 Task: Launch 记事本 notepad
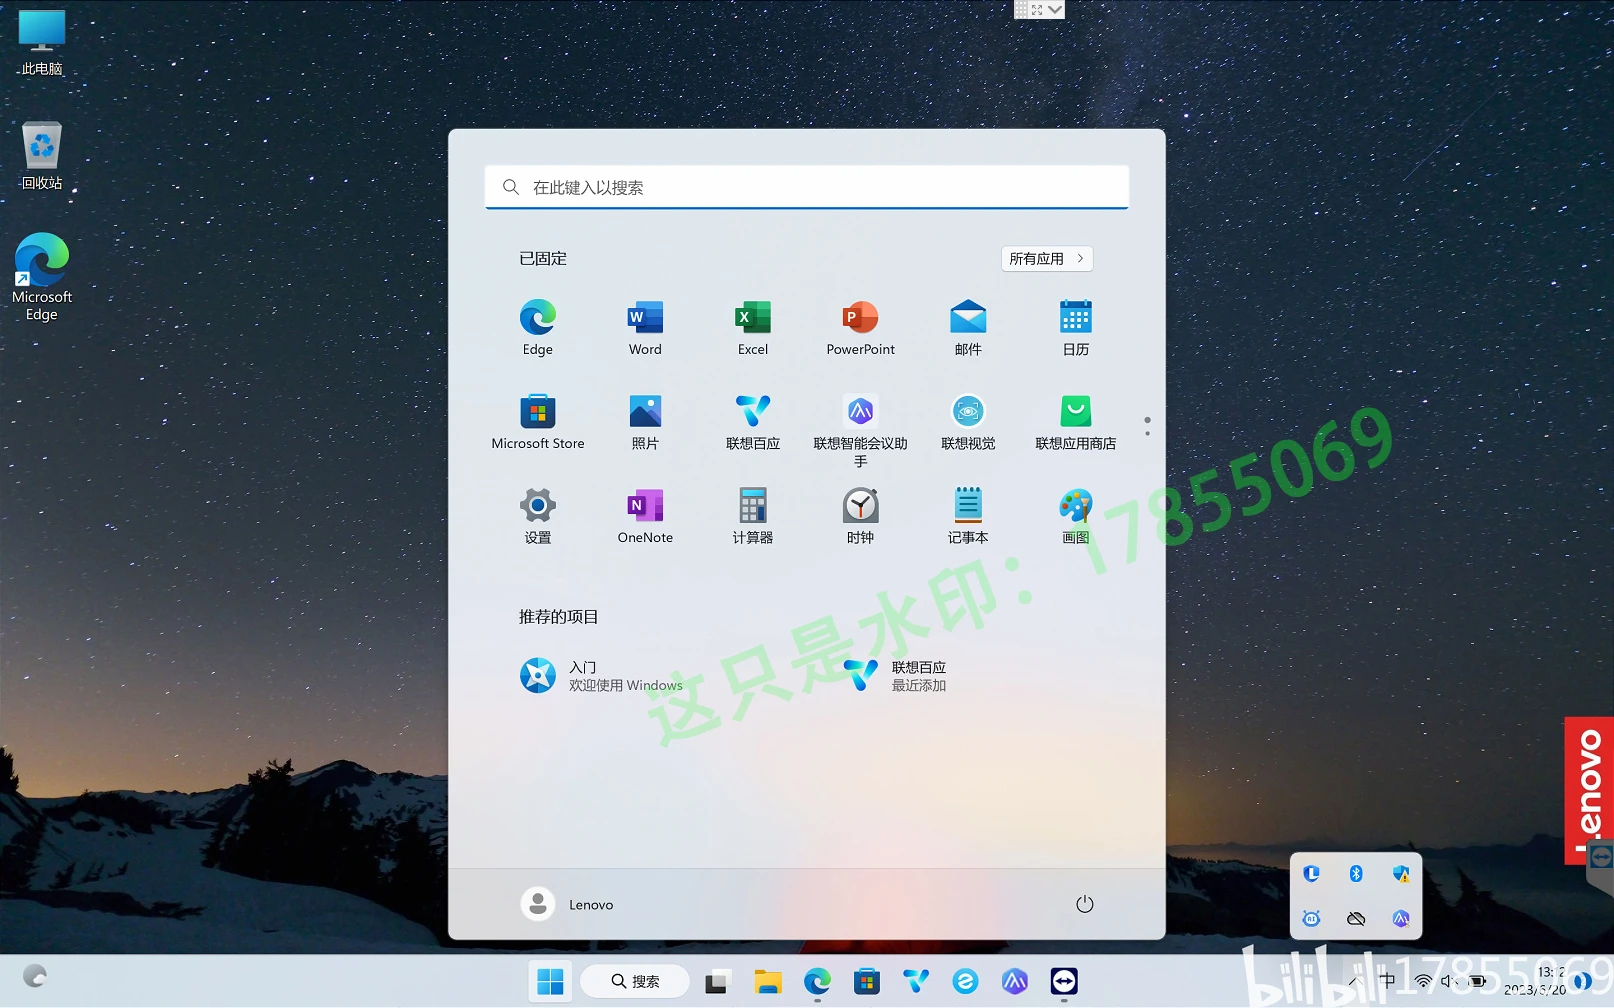pyautogui.click(x=968, y=516)
